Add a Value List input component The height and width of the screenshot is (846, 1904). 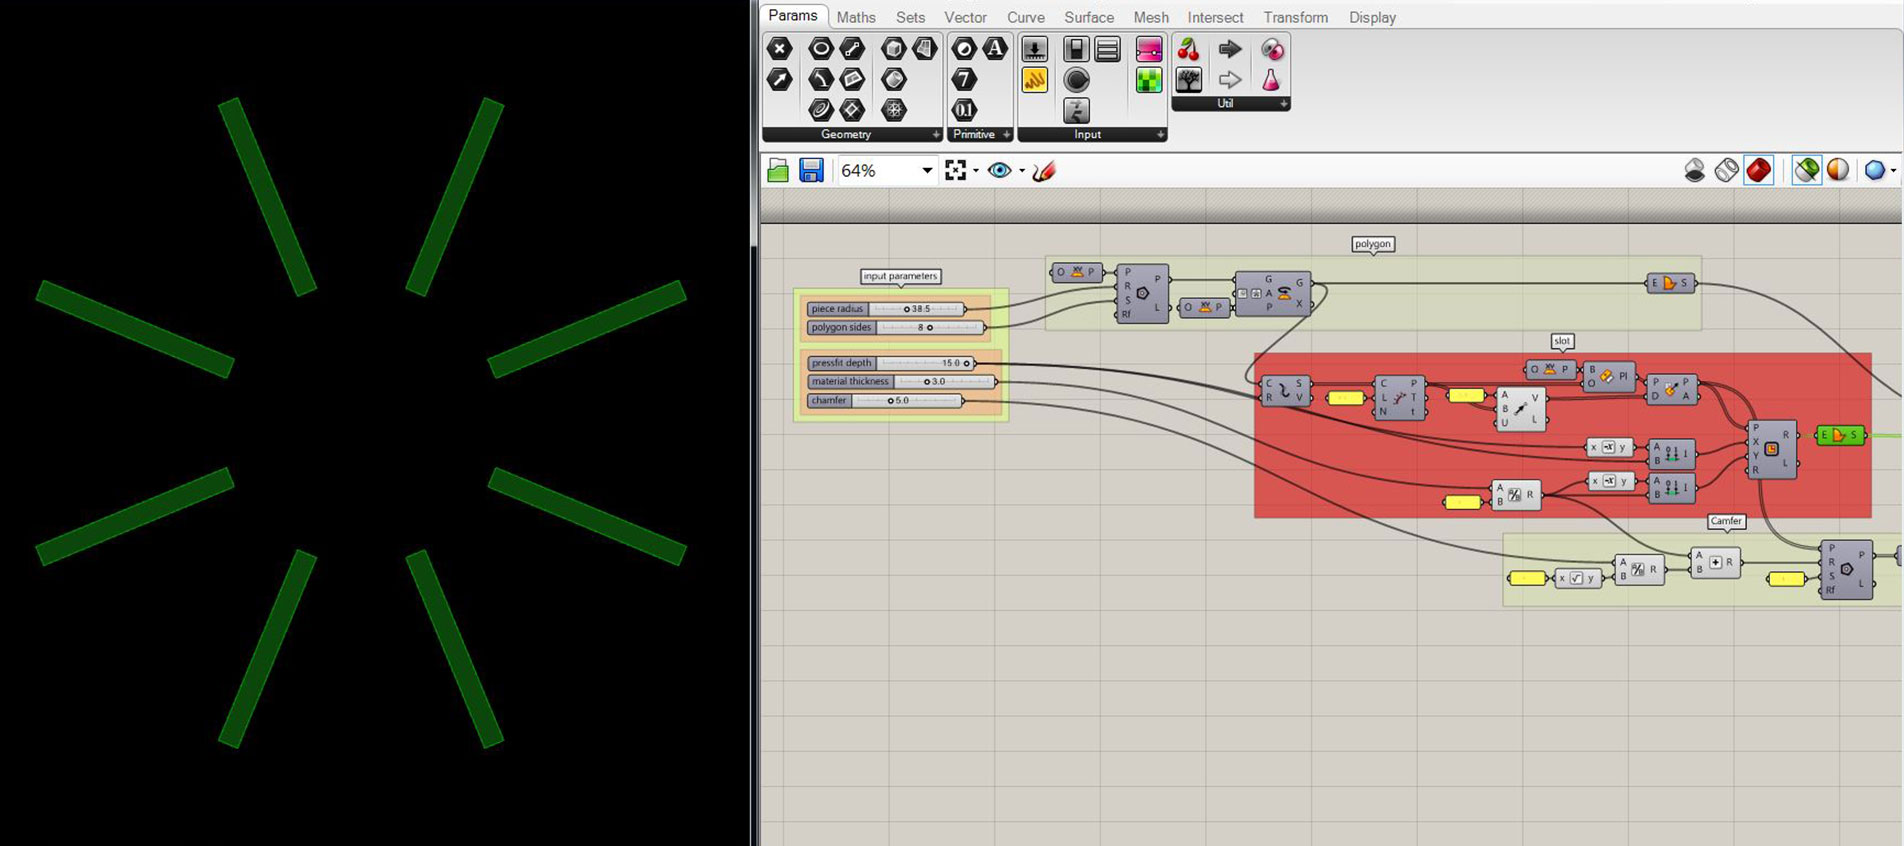1107,48
